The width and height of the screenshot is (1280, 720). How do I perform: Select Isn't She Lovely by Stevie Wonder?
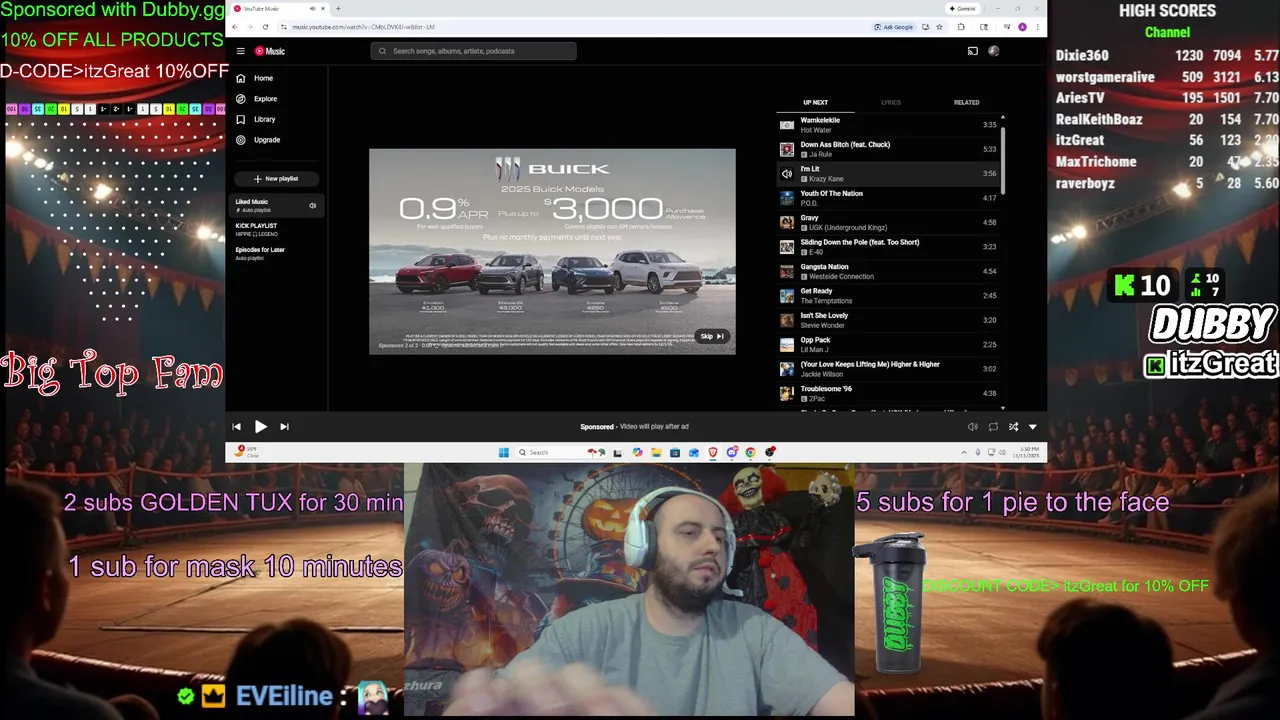pos(888,320)
